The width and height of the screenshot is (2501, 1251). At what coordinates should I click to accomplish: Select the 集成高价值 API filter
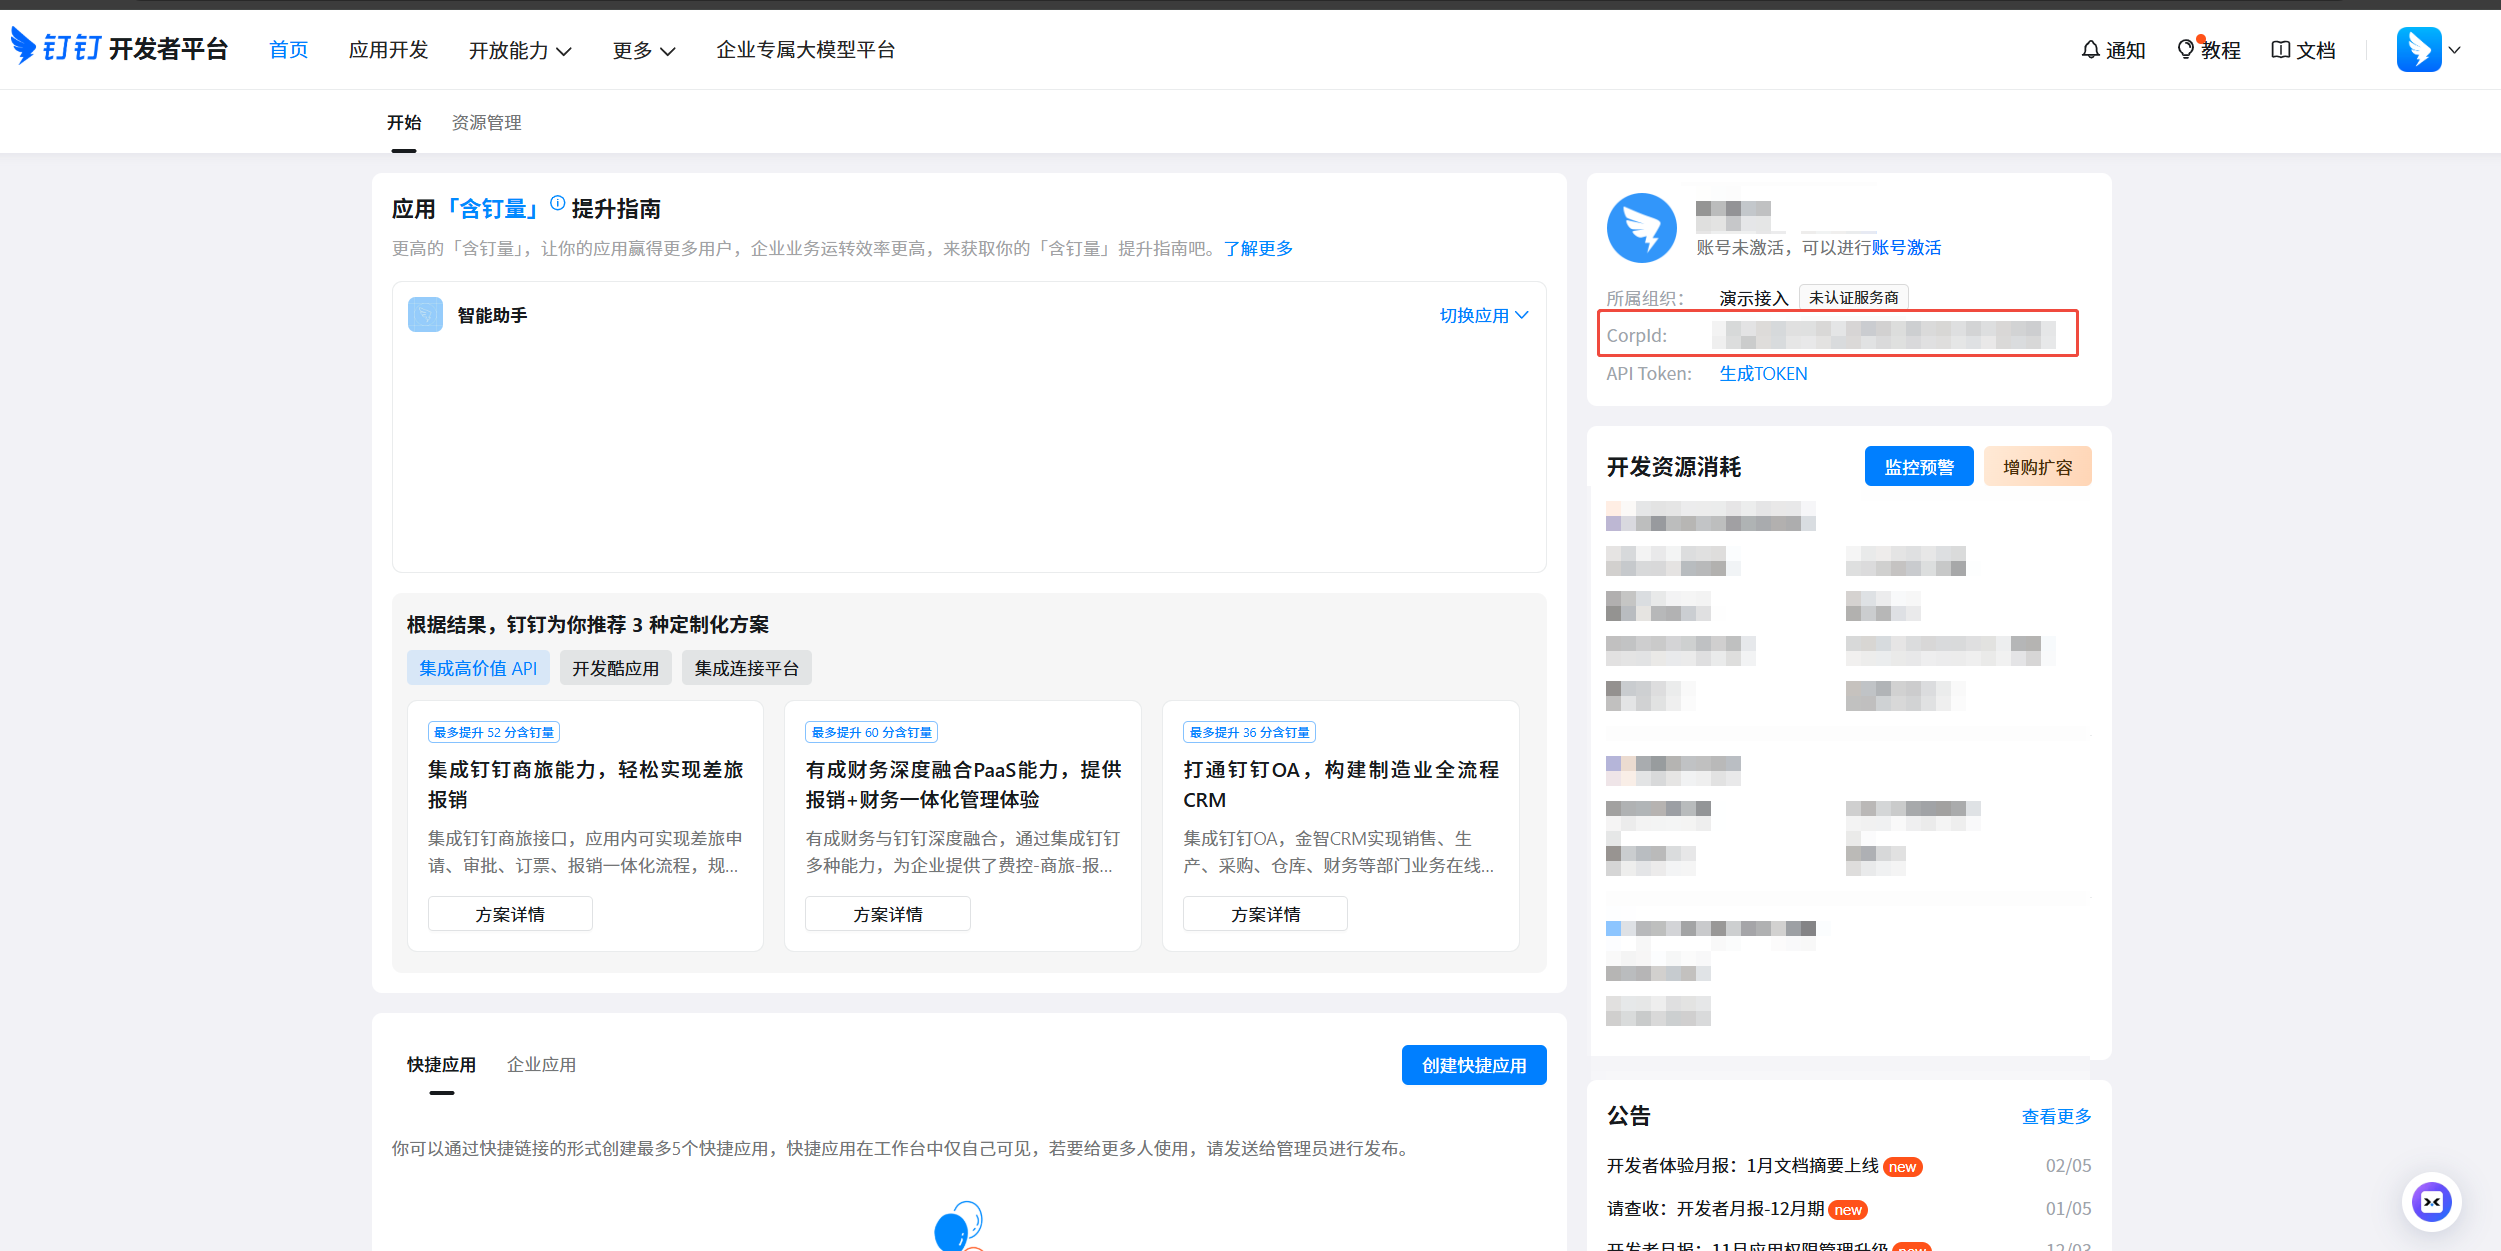478,668
